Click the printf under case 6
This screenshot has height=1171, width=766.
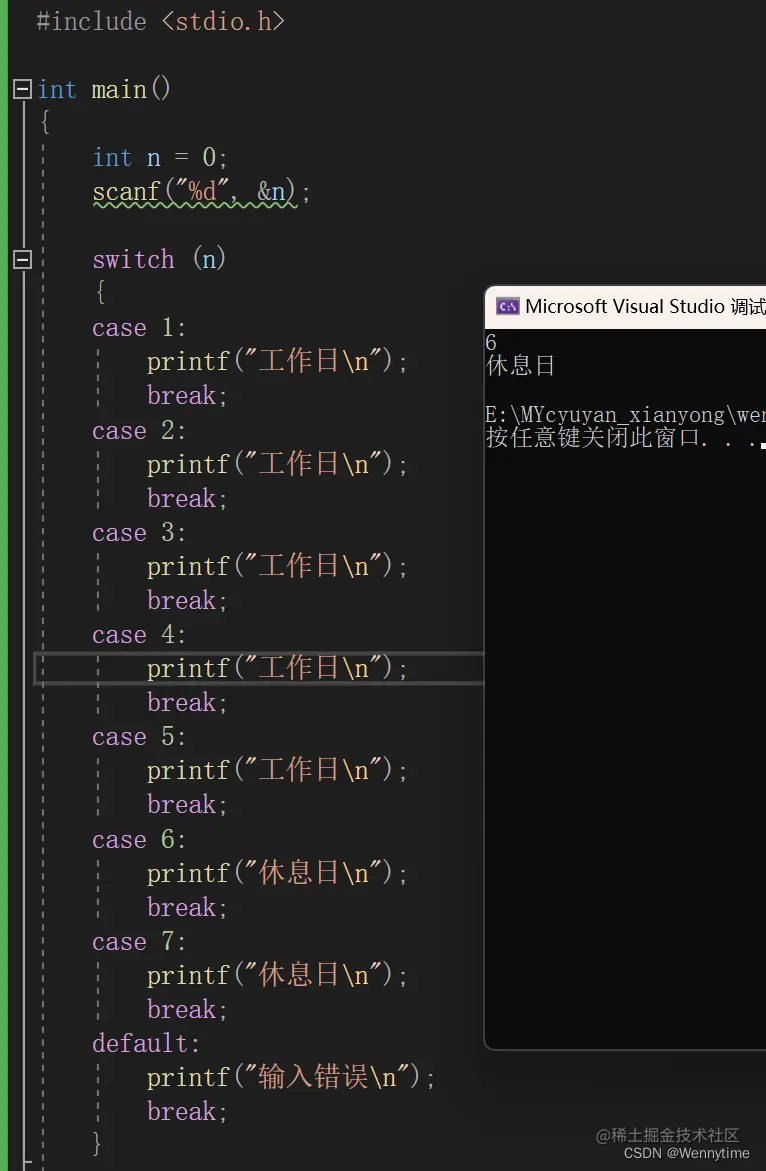point(278,873)
